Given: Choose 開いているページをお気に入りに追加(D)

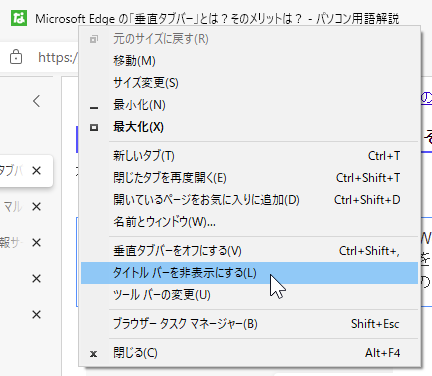Looking at the screenshot, I should [249, 200].
